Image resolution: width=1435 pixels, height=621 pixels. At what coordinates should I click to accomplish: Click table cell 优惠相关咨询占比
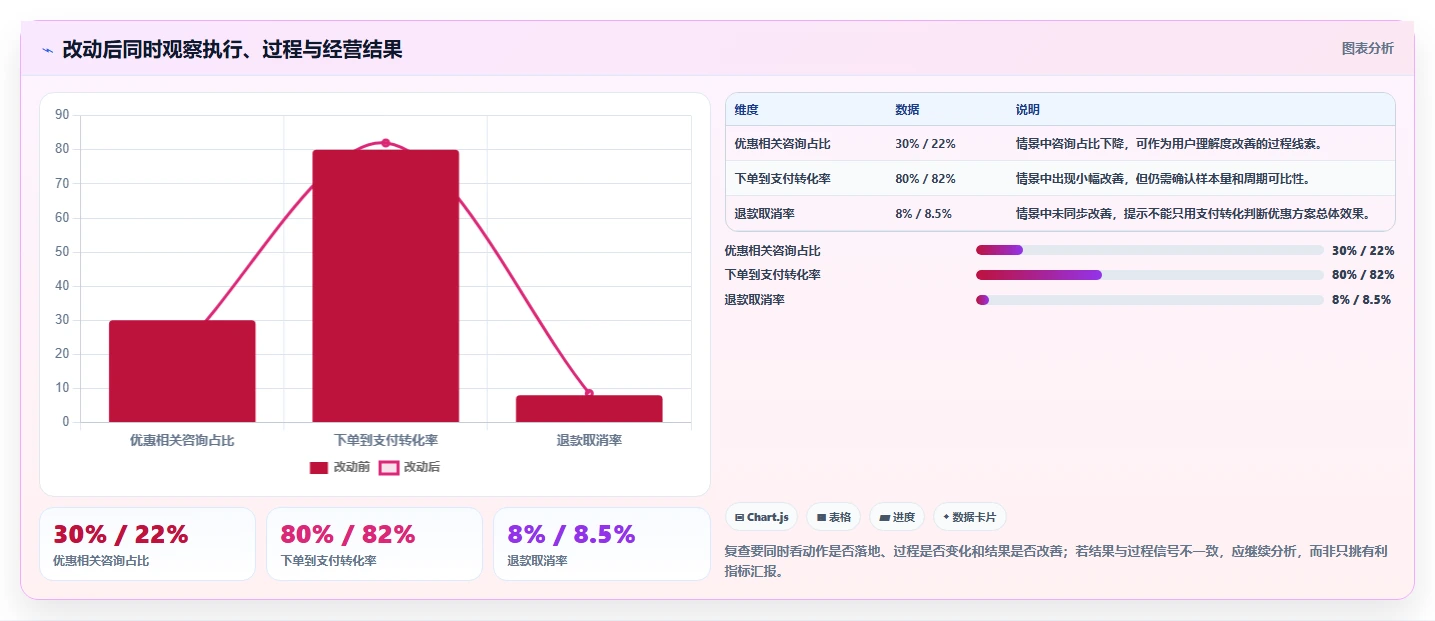pos(782,144)
